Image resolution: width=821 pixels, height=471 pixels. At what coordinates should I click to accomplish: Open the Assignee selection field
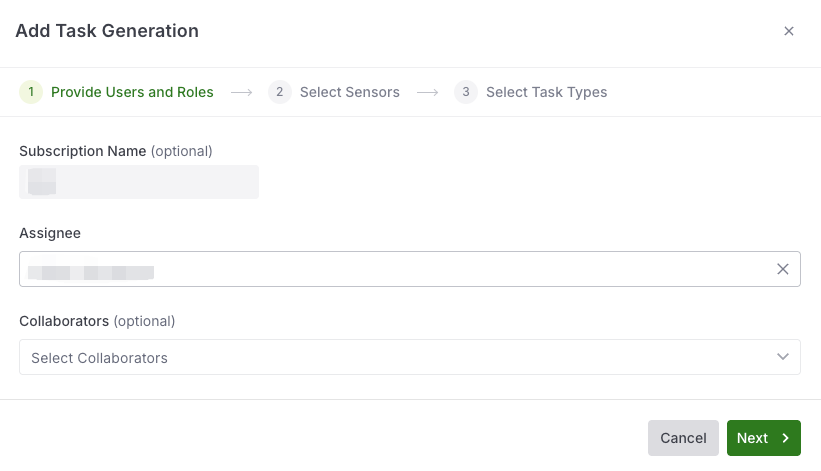pos(410,269)
